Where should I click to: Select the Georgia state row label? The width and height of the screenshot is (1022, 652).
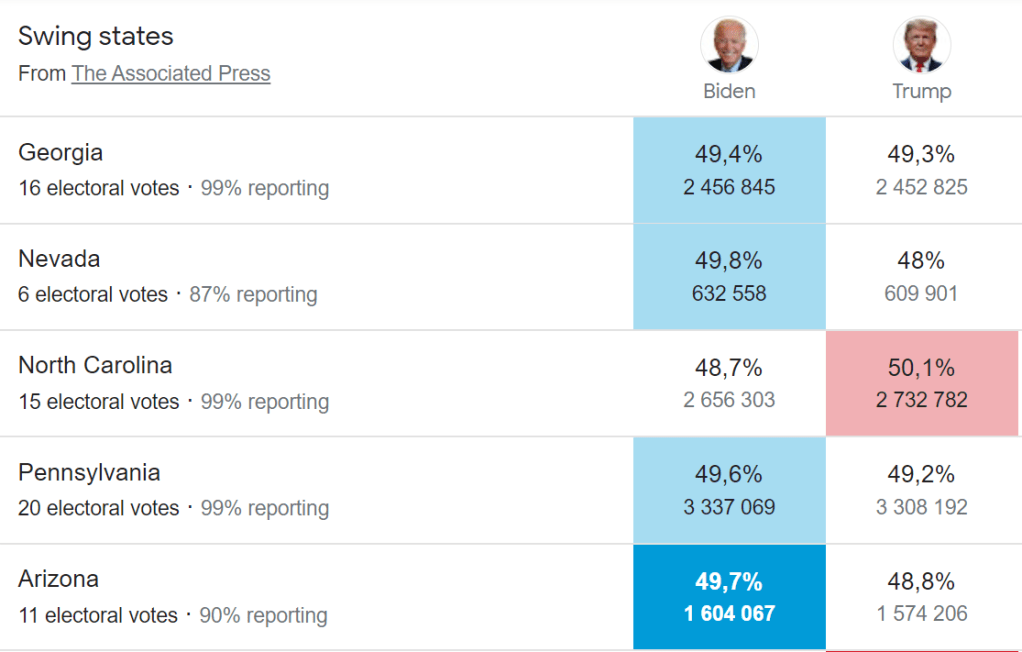click(61, 152)
